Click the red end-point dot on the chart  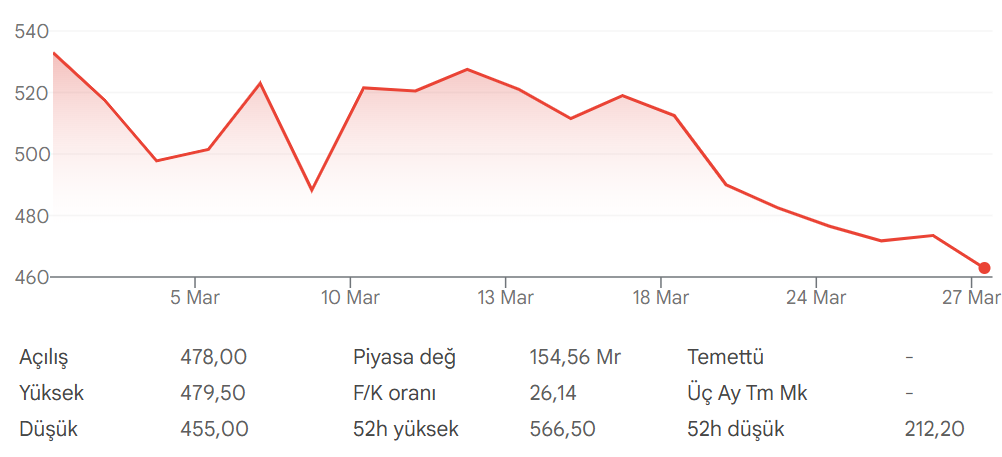pos(984,268)
